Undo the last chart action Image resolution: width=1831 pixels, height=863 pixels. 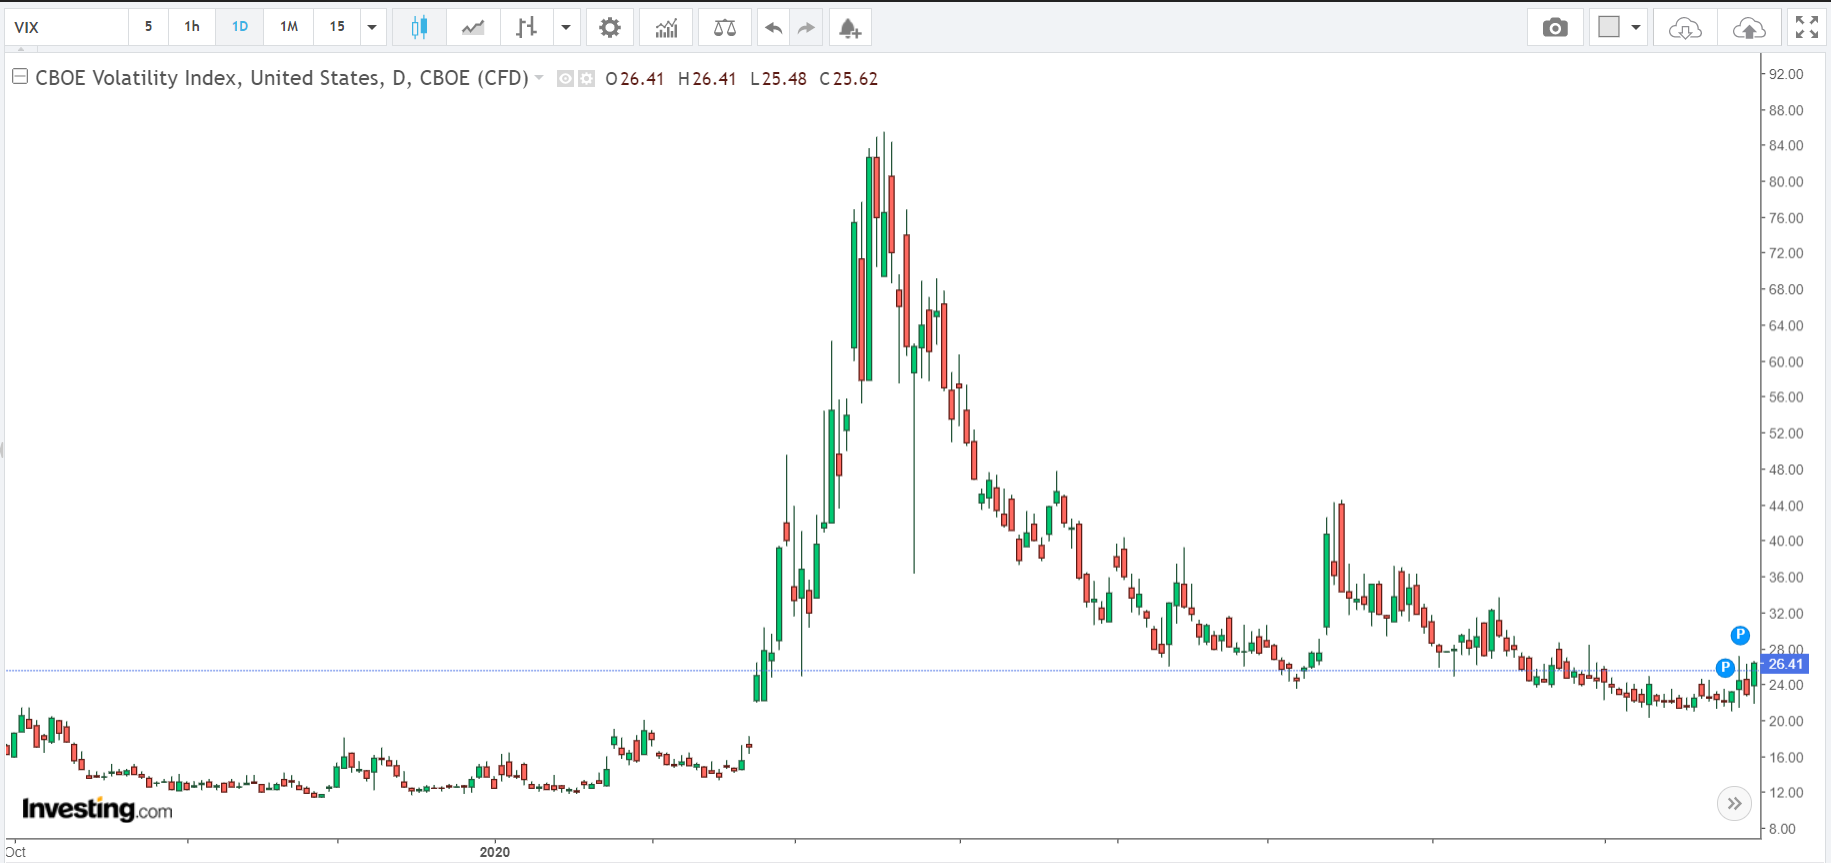773,28
